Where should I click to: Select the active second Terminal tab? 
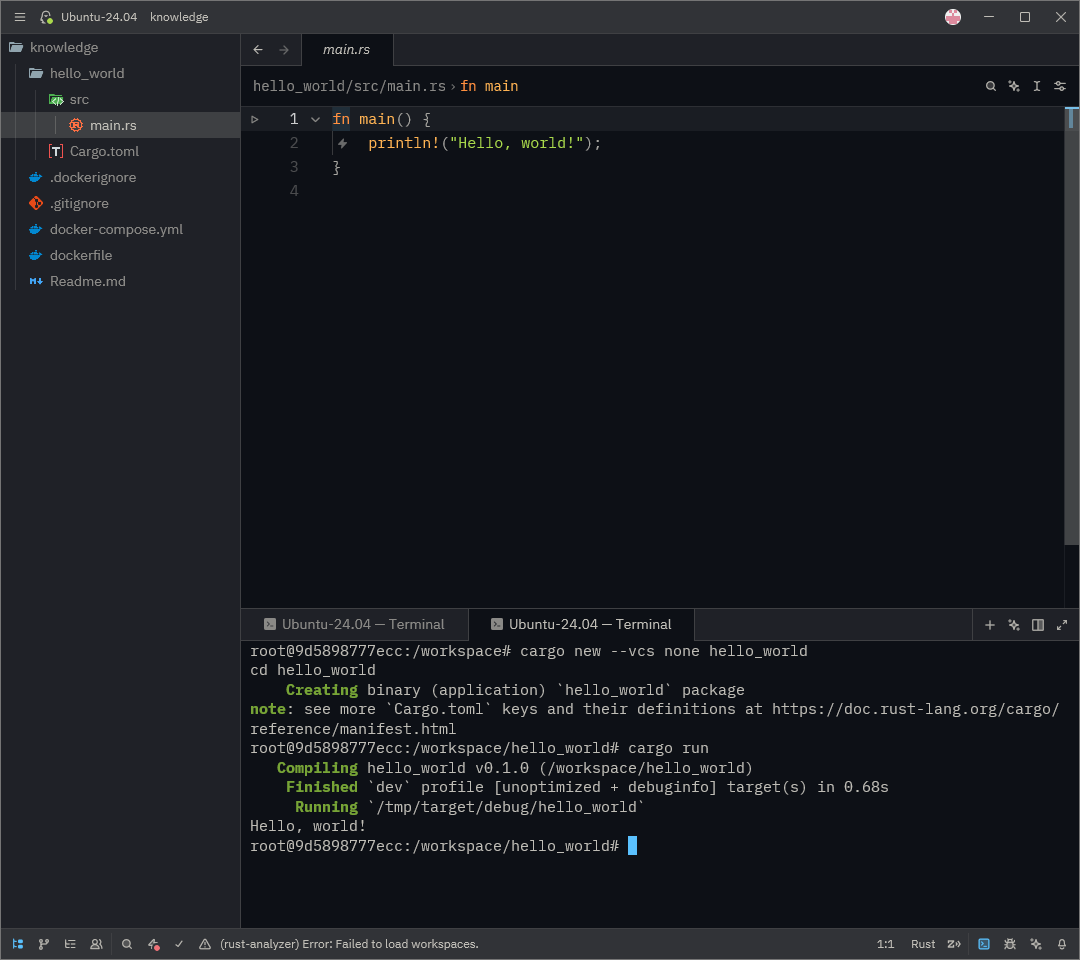coord(581,625)
